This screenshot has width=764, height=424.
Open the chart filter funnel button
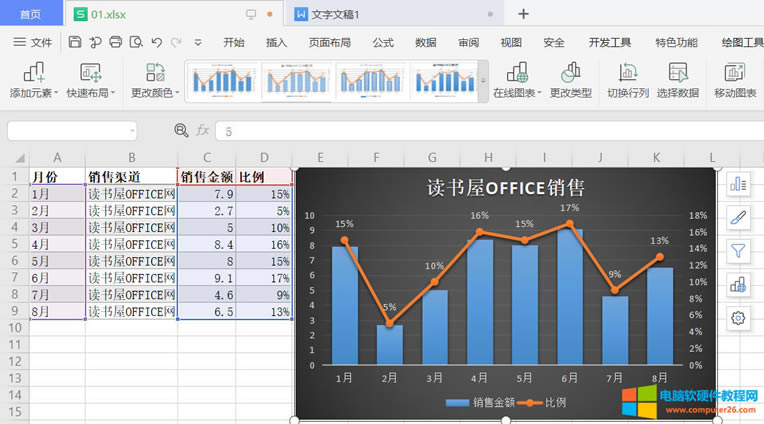pyautogui.click(x=739, y=251)
